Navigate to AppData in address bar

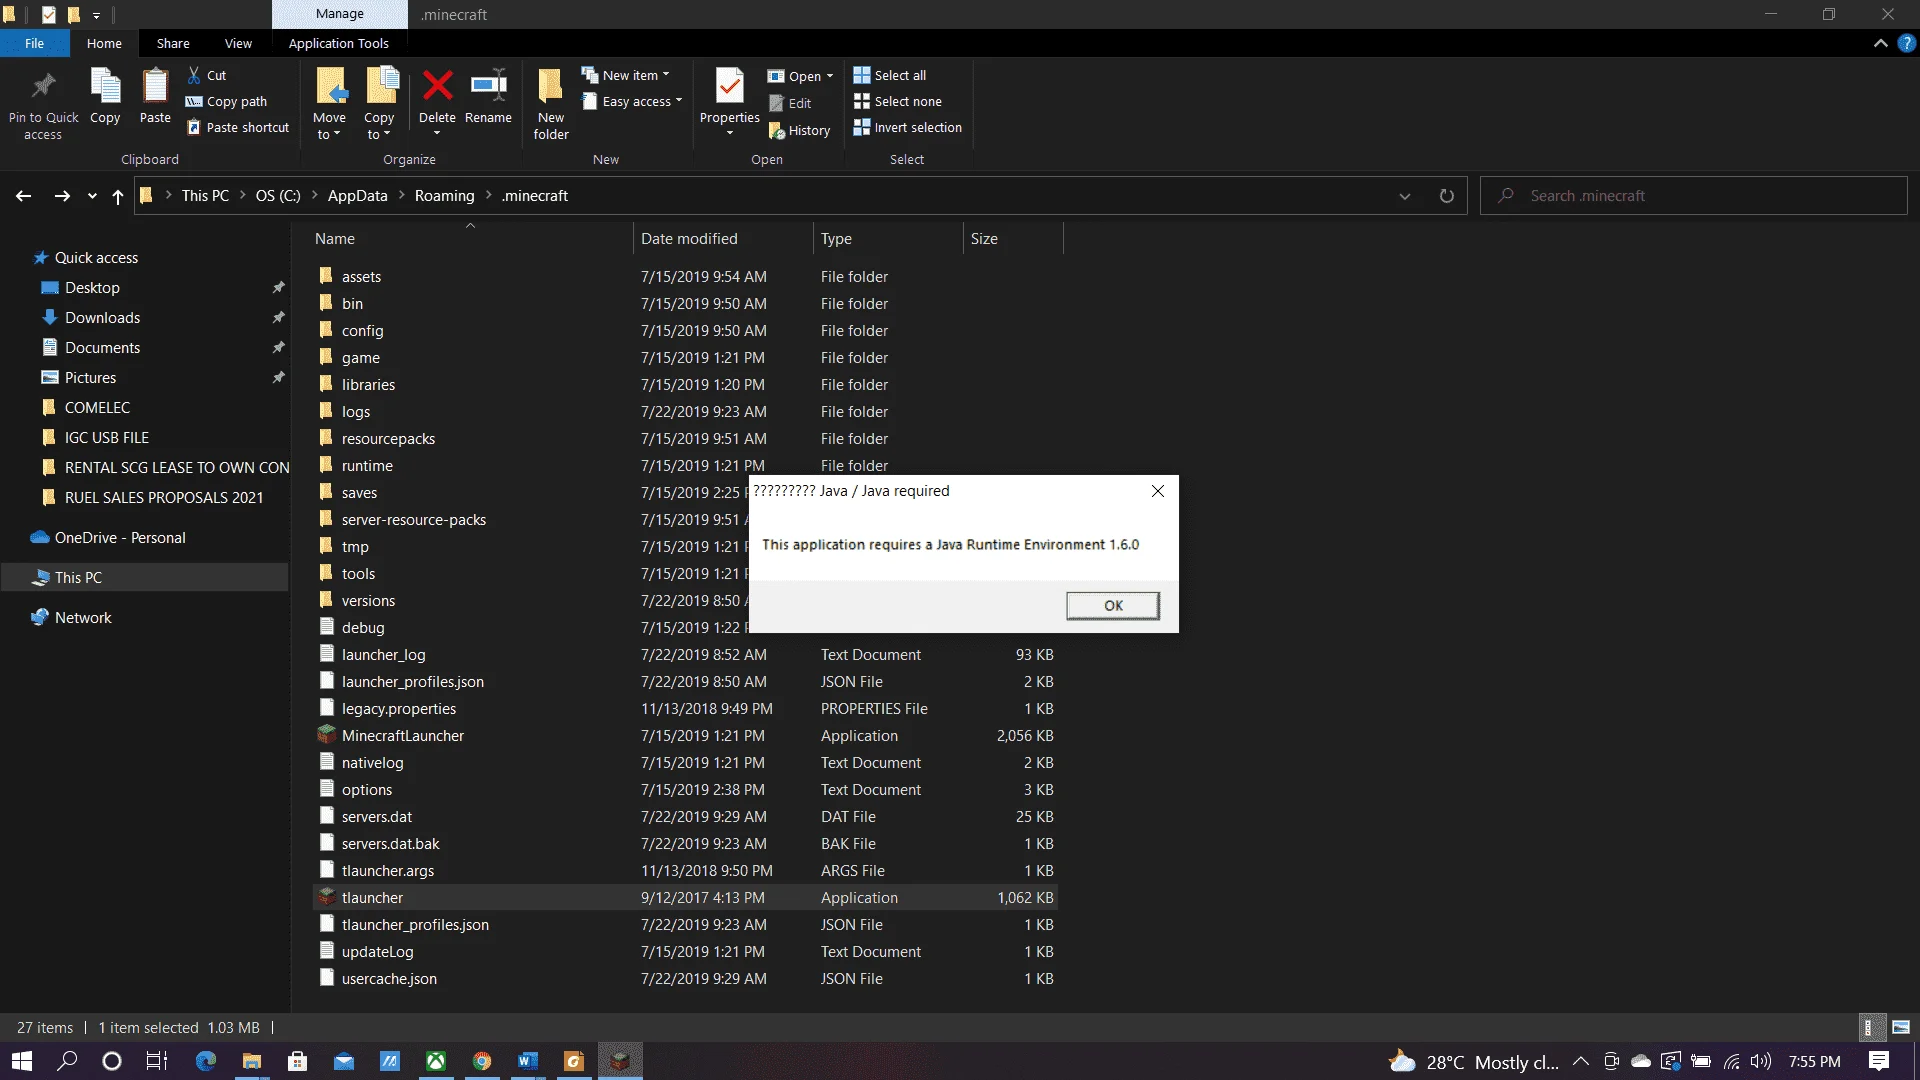tap(357, 196)
